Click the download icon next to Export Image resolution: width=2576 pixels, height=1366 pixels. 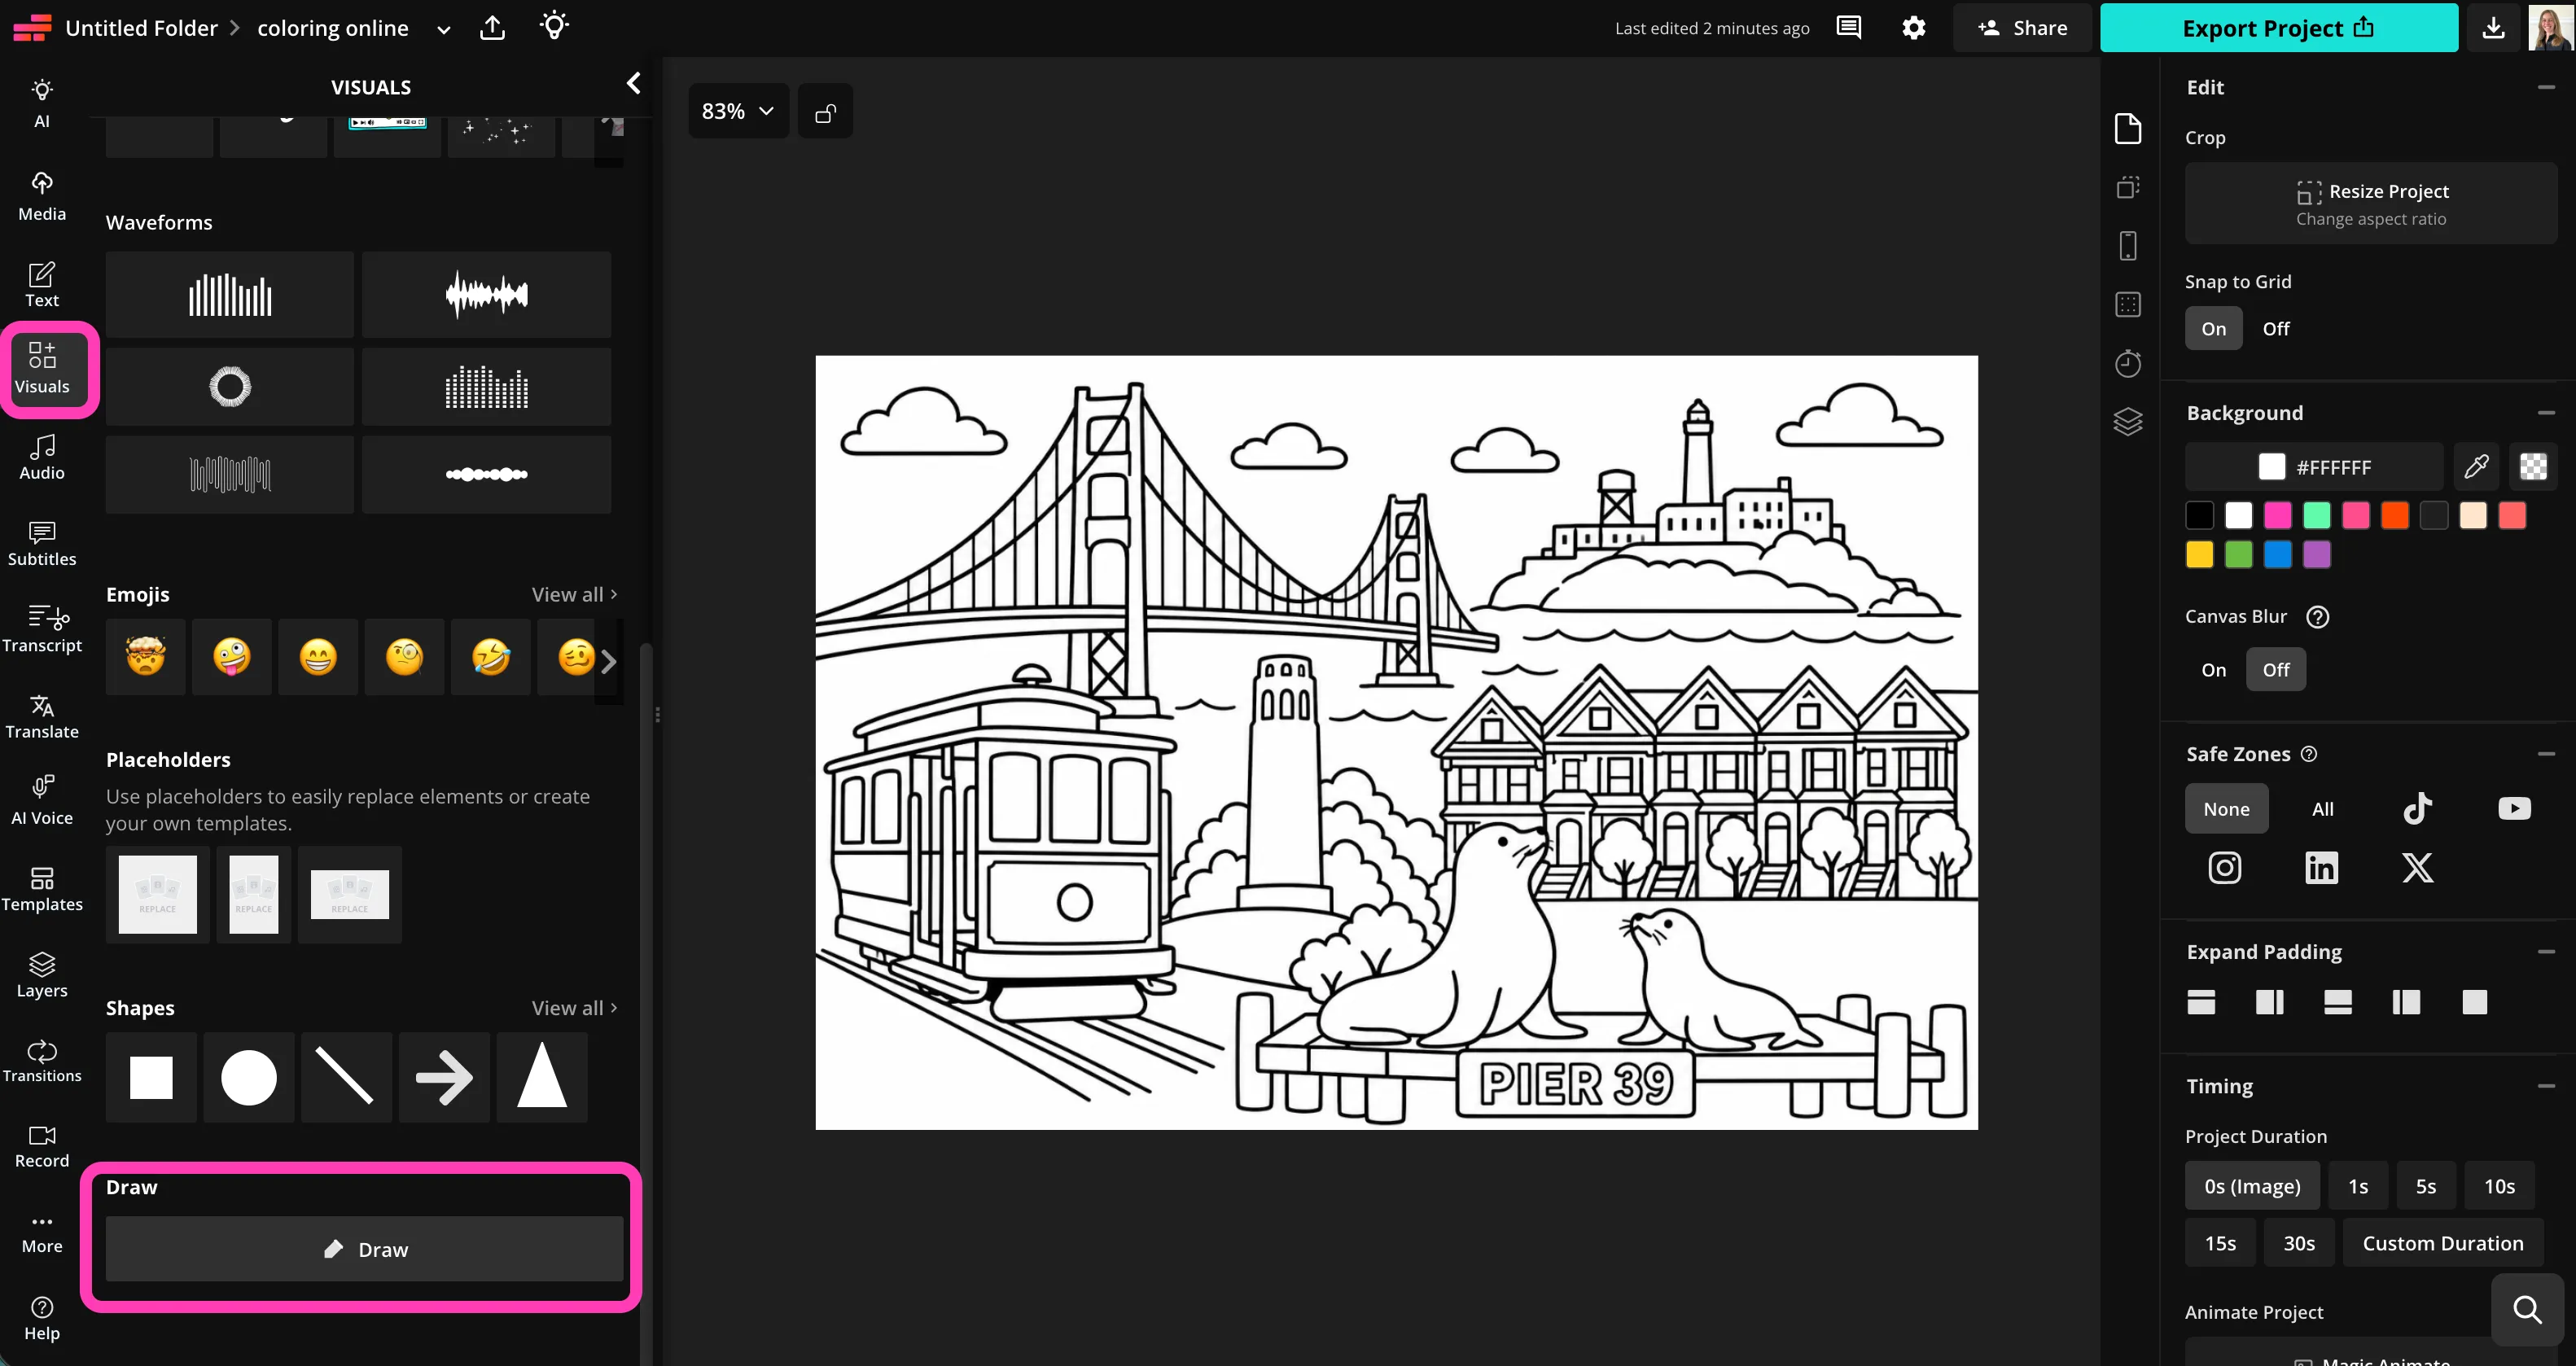[x=2493, y=28]
